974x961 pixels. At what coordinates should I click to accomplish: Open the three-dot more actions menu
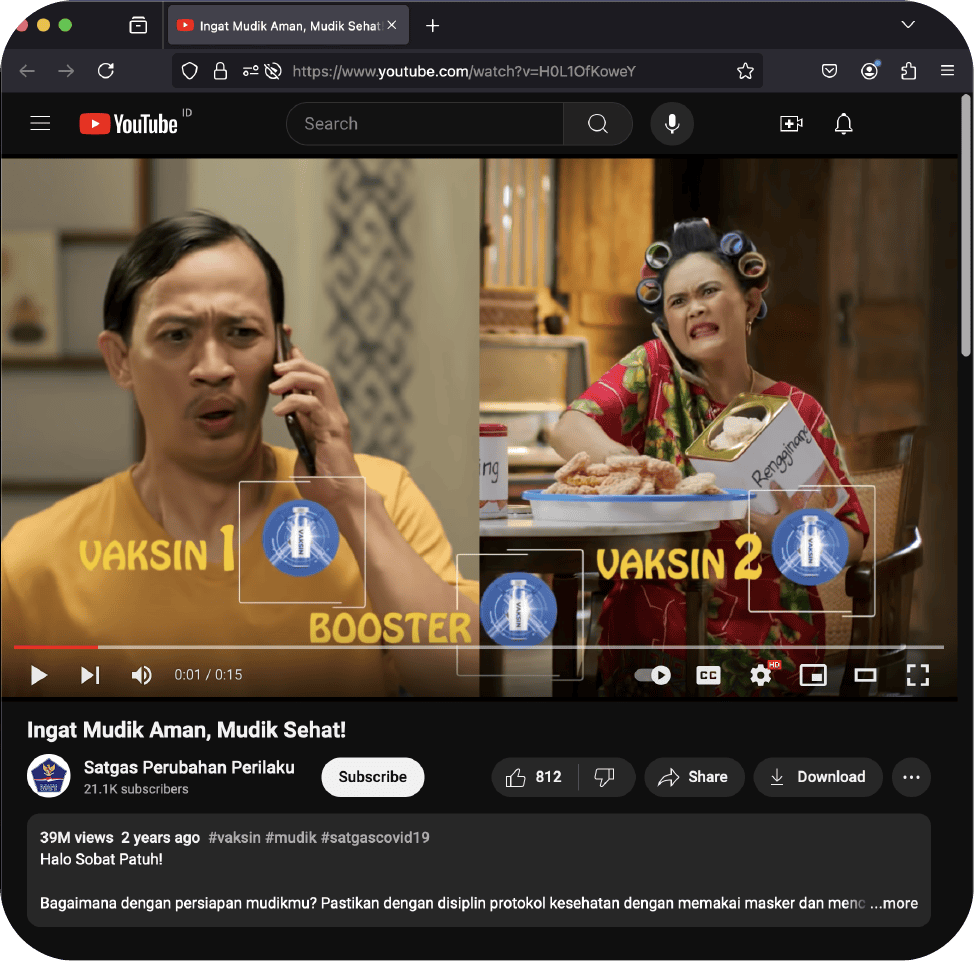(910, 777)
